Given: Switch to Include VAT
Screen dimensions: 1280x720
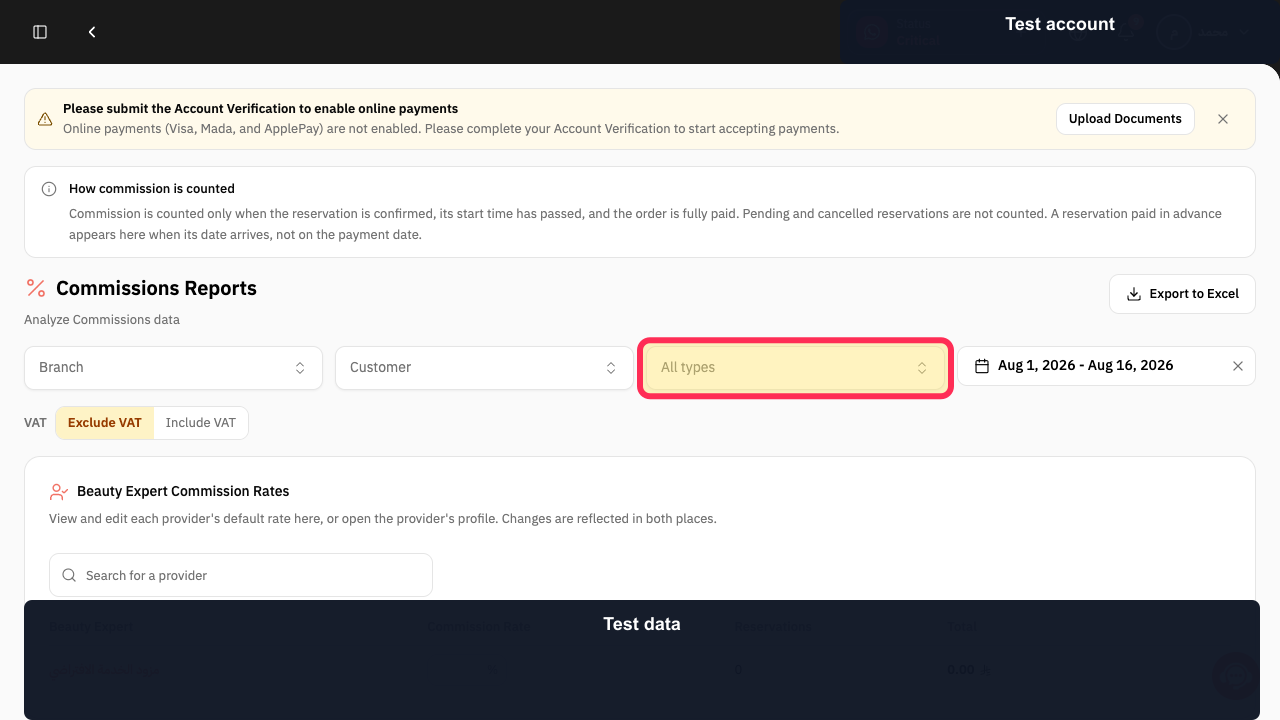Looking at the screenshot, I should point(201,423).
